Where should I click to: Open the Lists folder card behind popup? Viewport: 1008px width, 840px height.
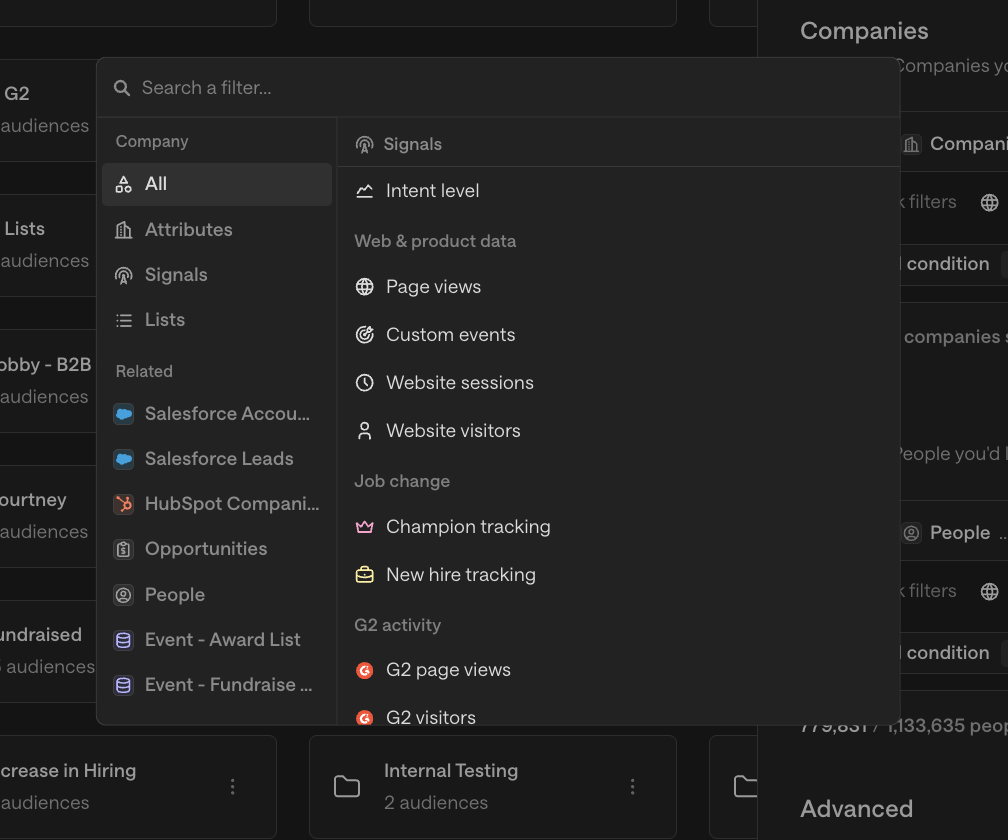(x=48, y=245)
